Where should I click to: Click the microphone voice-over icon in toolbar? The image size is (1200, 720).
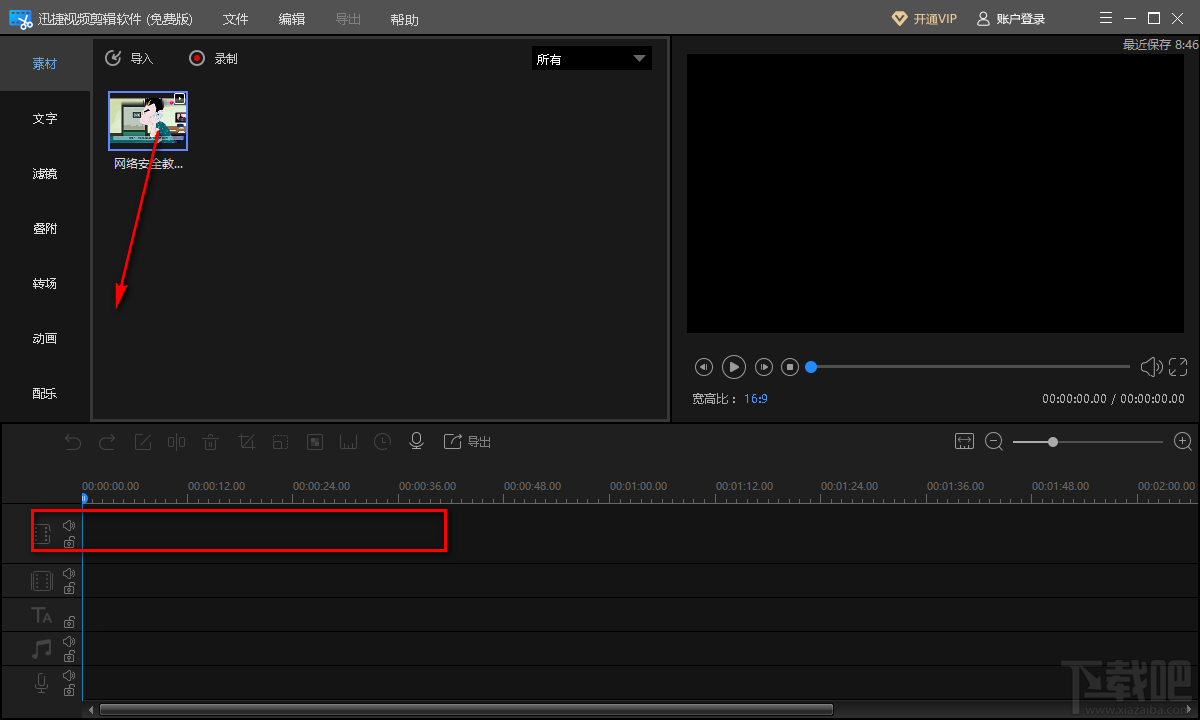click(x=417, y=441)
